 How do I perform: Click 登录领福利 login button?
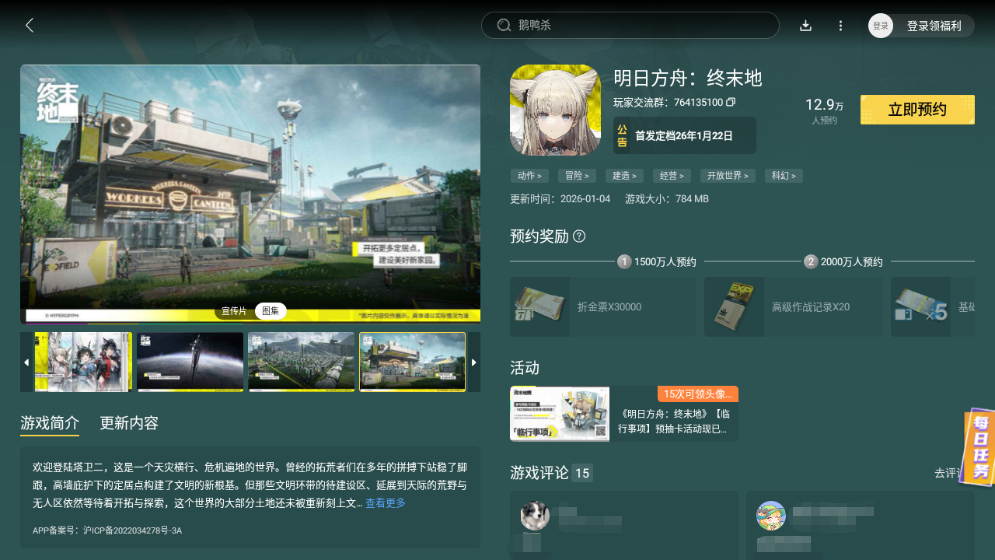pos(933,26)
